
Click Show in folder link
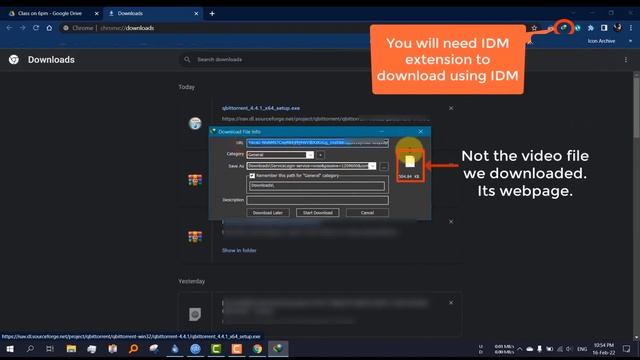[239, 250]
